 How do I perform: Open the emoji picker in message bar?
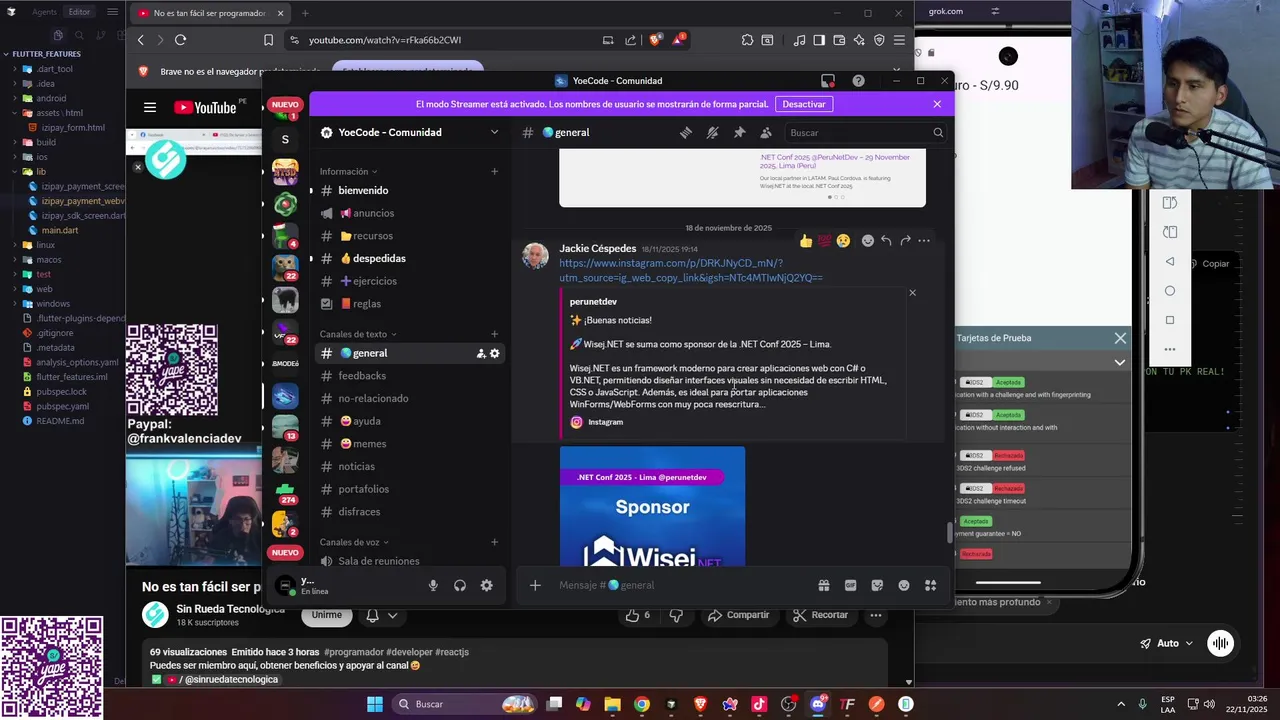[904, 585]
